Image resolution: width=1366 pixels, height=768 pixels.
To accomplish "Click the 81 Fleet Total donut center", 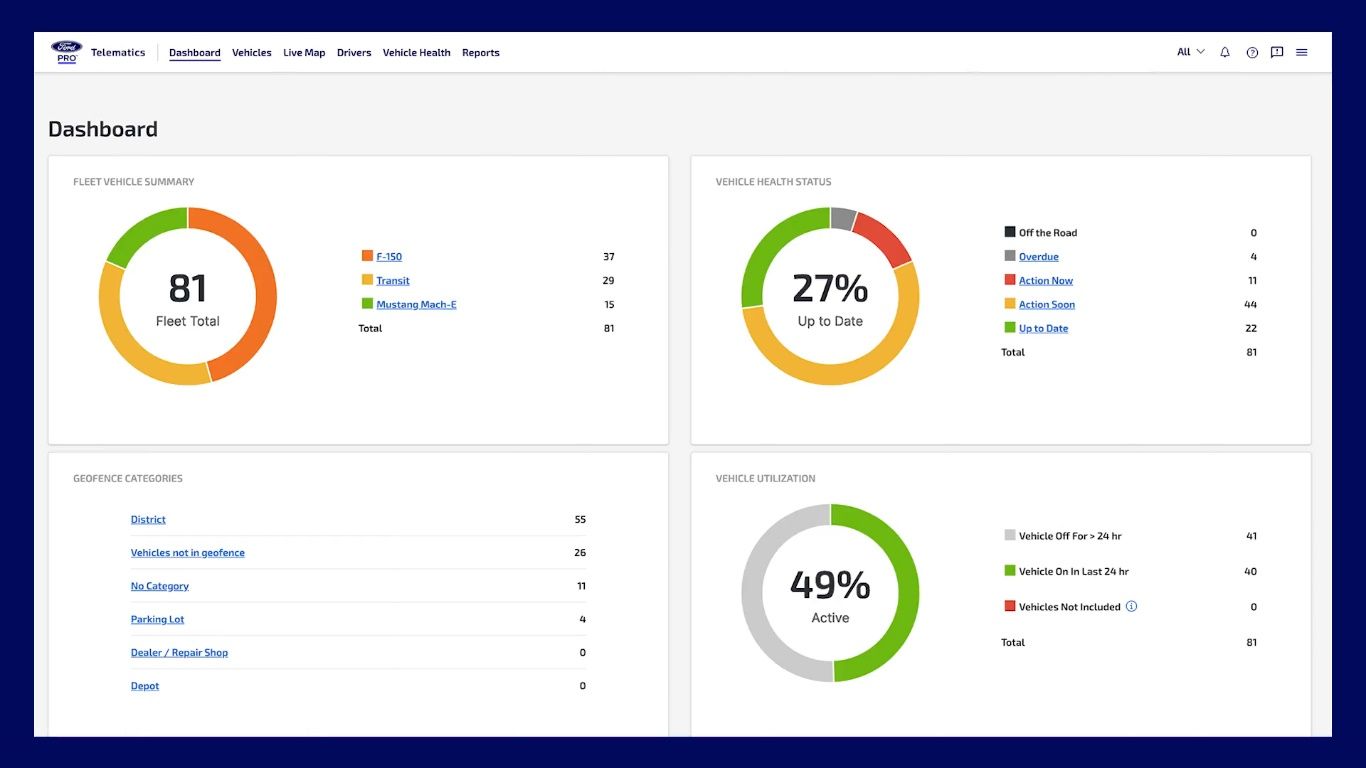I will 188,297.
